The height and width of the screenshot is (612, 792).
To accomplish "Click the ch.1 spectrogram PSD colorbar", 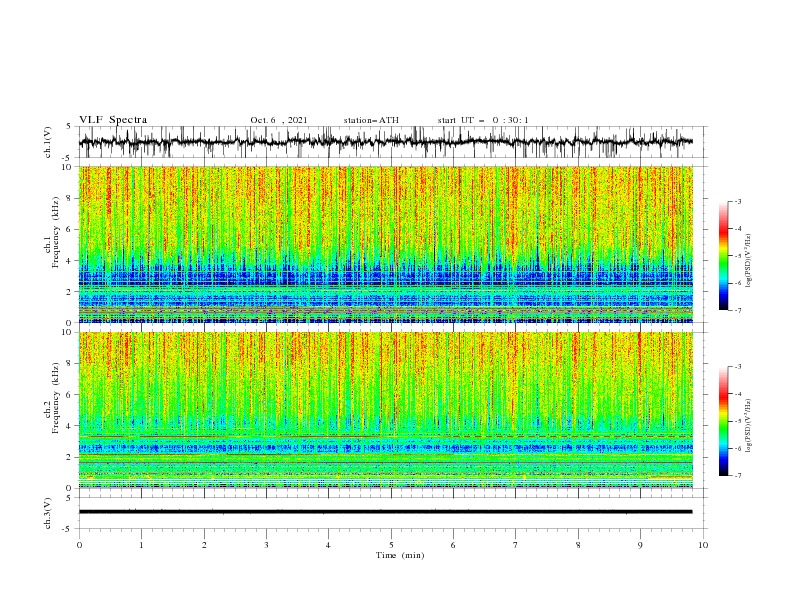I will (724, 256).
